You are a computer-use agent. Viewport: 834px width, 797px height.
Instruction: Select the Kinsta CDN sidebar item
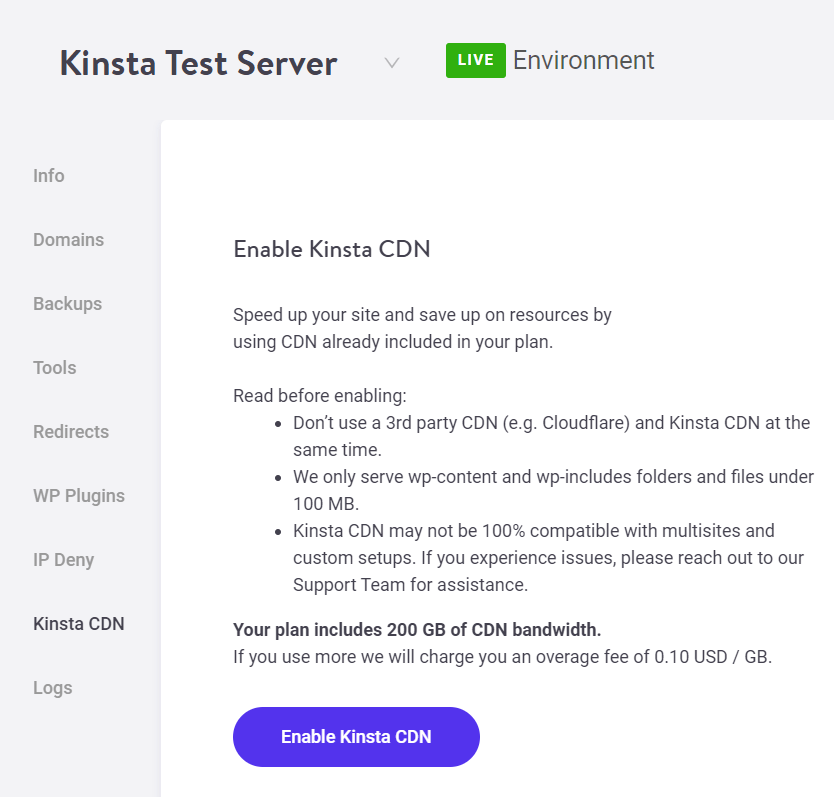tap(79, 624)
